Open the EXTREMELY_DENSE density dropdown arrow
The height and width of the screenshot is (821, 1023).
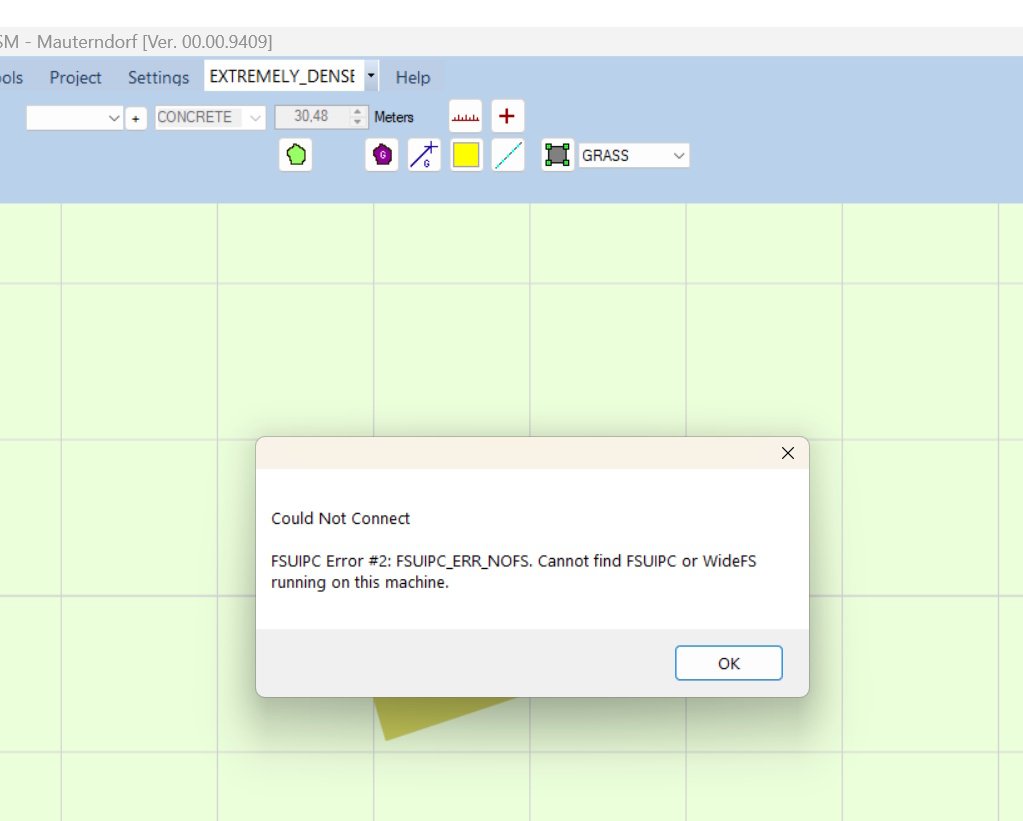pyautogui.click(x=371, y=76)
